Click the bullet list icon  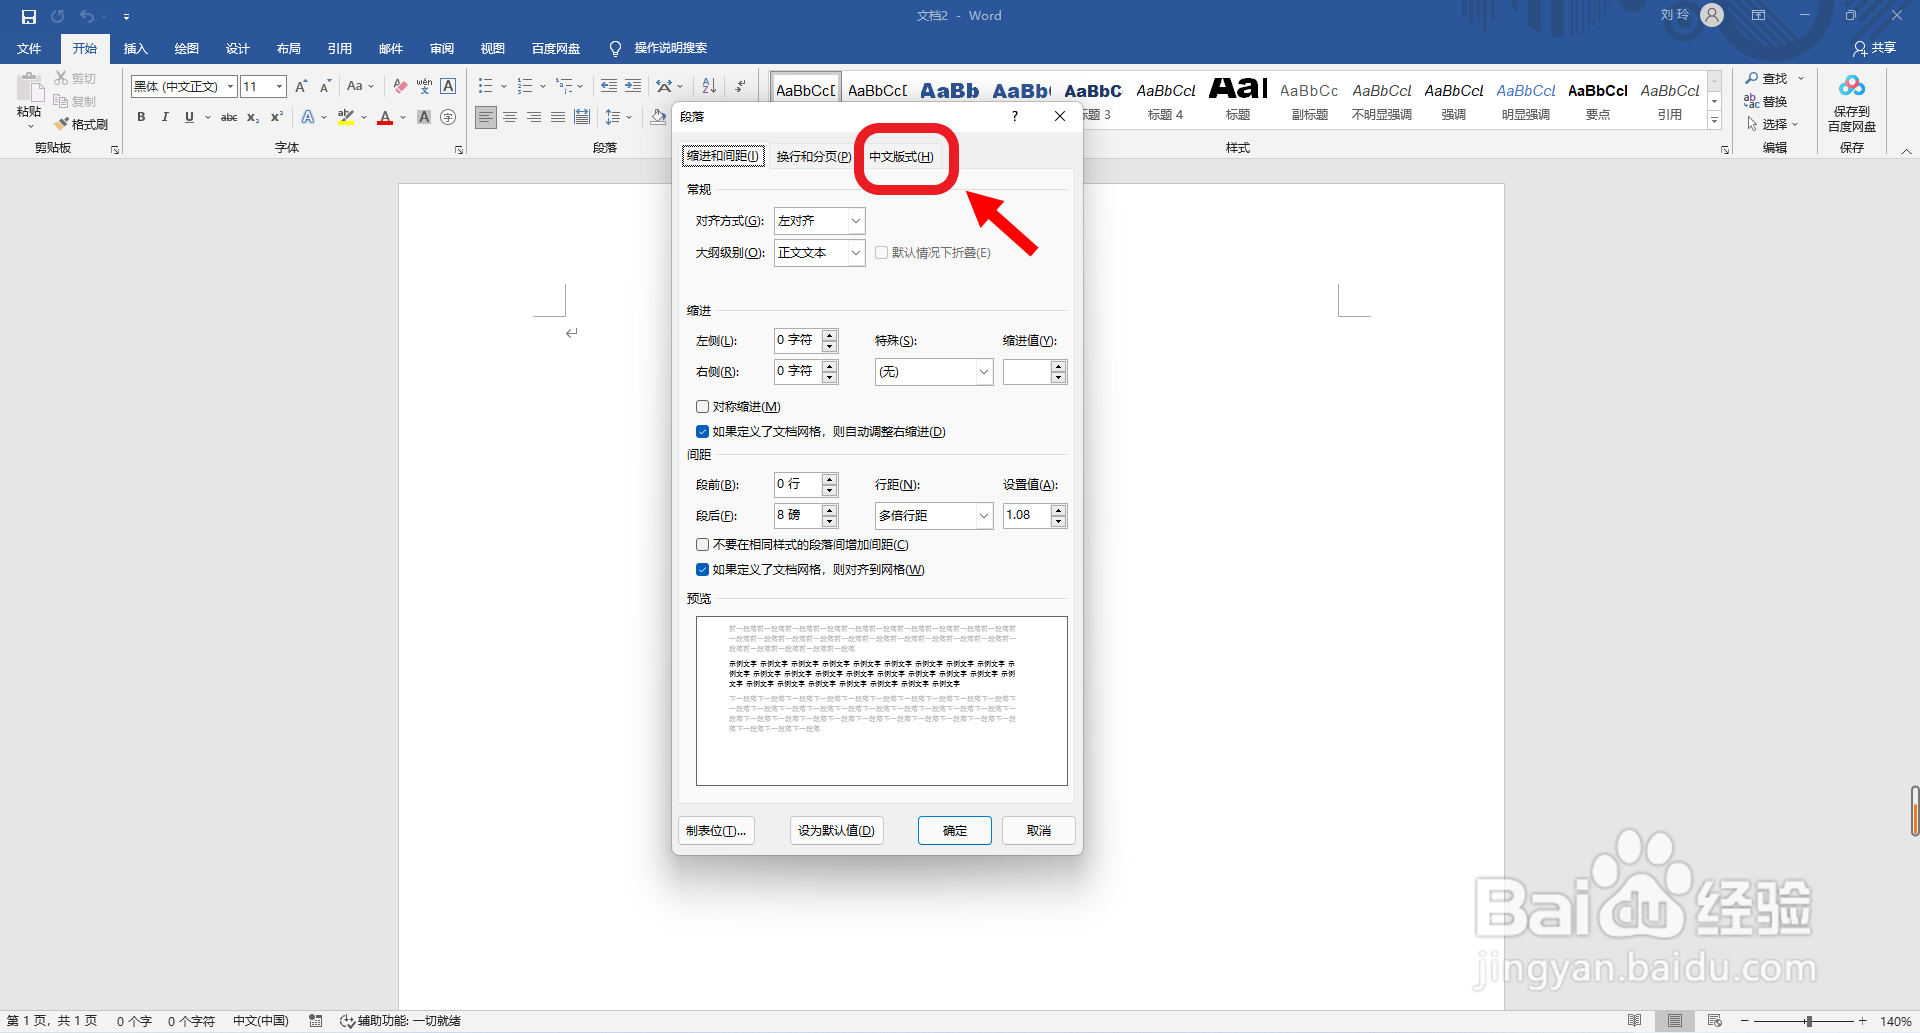coord(486,87)
